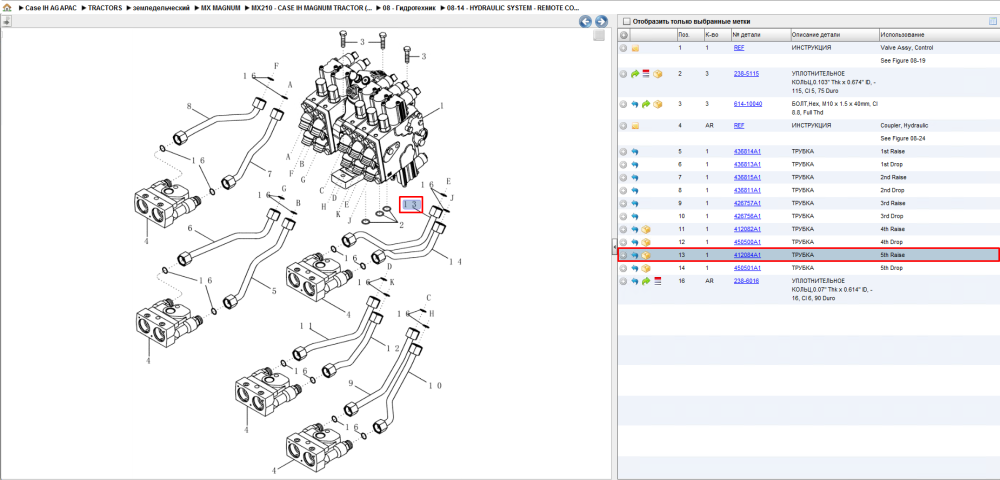
Task: Click green arrow icon in 238-6016 row
Action: (646, 281)
